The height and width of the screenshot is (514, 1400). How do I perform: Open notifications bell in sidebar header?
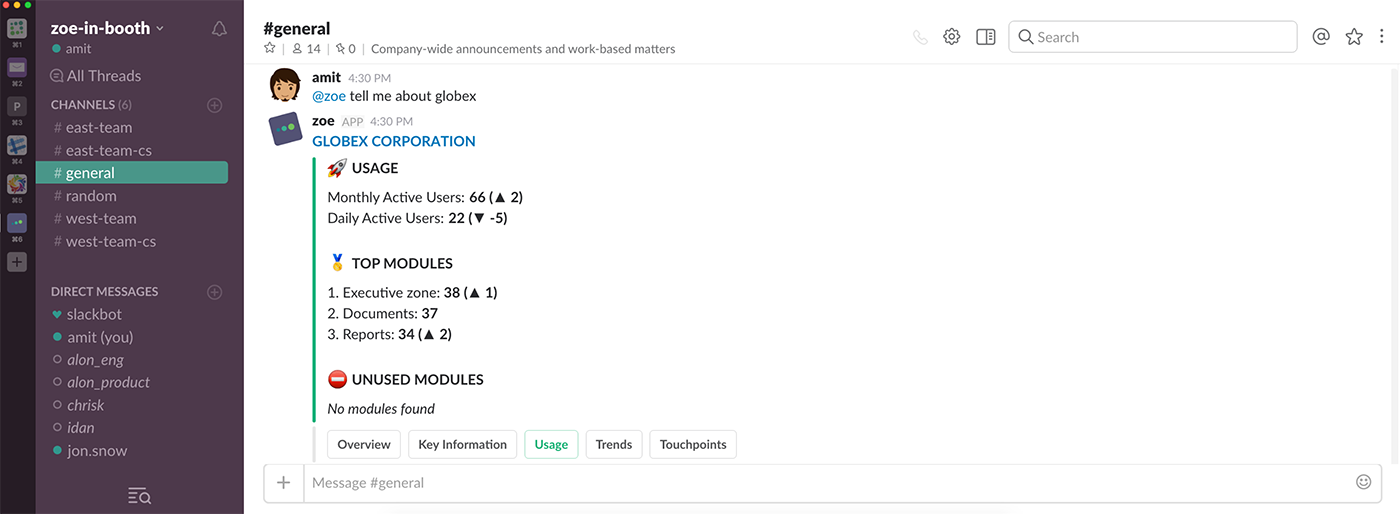[219, 29]
